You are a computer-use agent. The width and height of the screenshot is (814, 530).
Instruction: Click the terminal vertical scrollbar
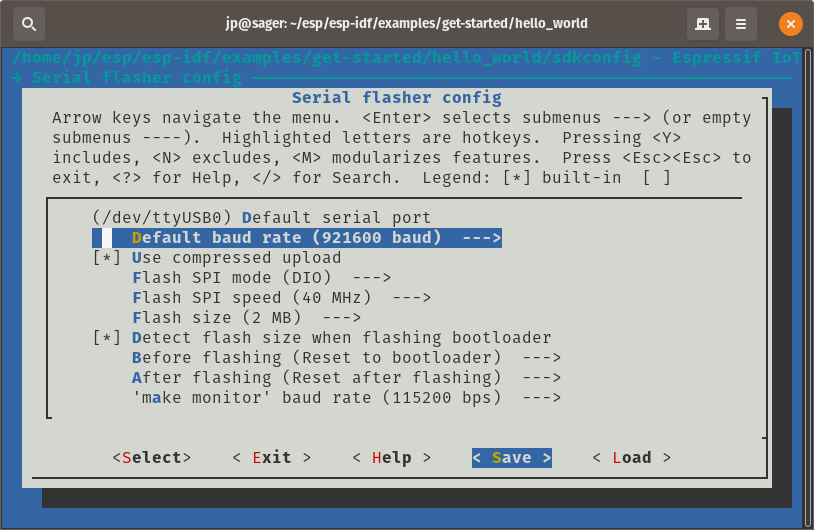[x=808, y=288]
